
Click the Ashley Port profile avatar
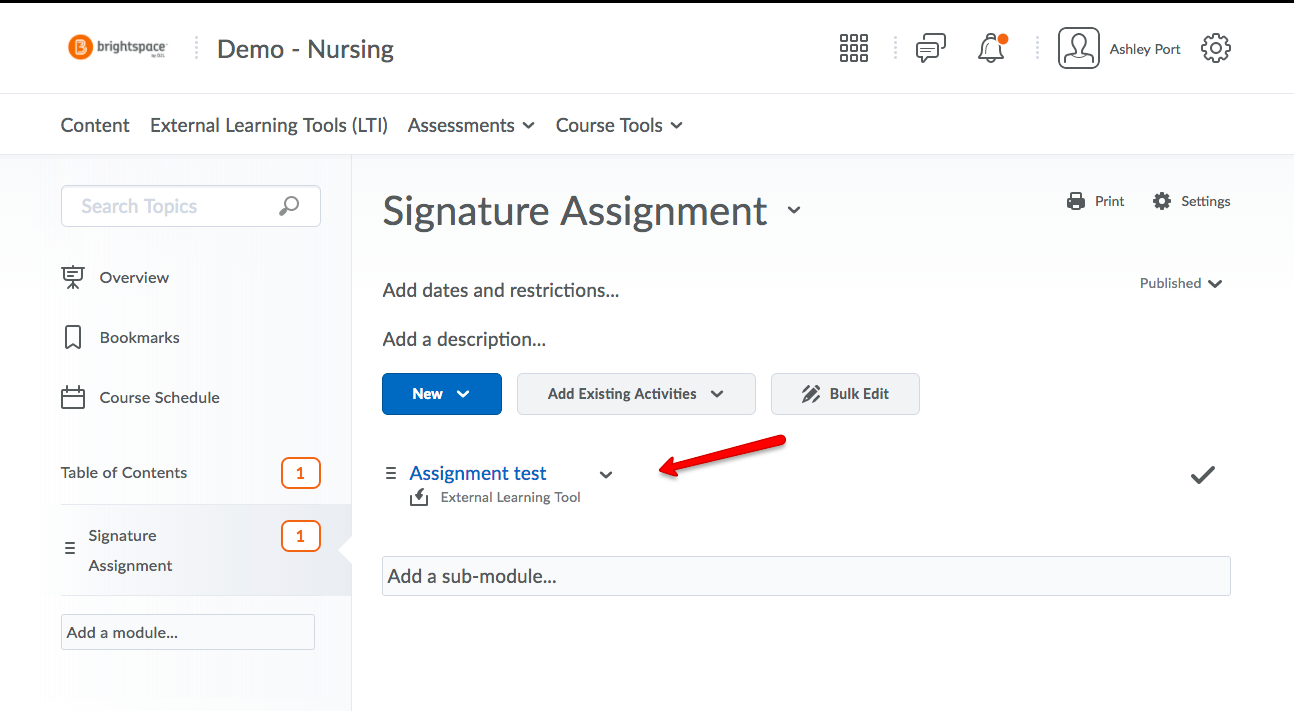pyautogui.click(x=1078, y=48)
